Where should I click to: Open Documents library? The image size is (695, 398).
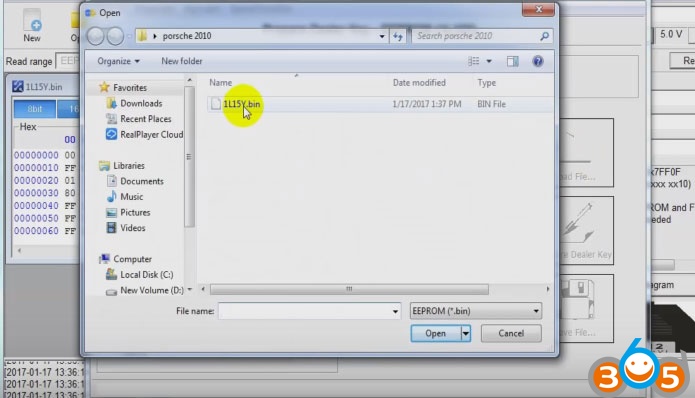click(x=141, y=181)
